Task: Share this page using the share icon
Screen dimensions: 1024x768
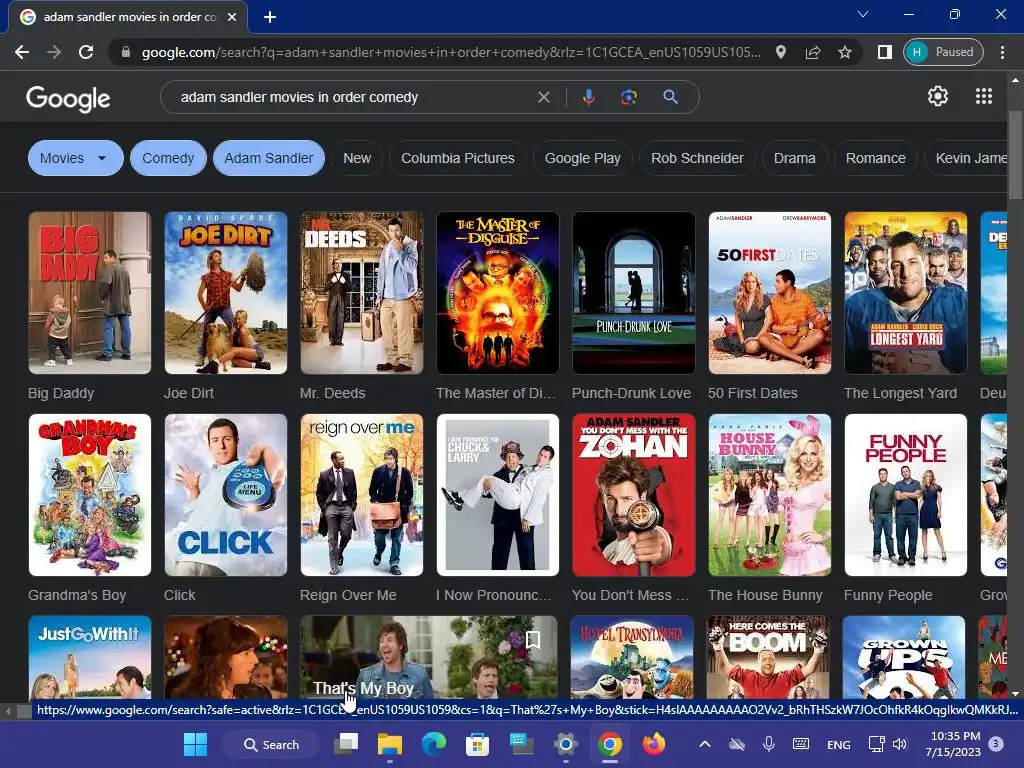Action: click(x=813, y=52)
